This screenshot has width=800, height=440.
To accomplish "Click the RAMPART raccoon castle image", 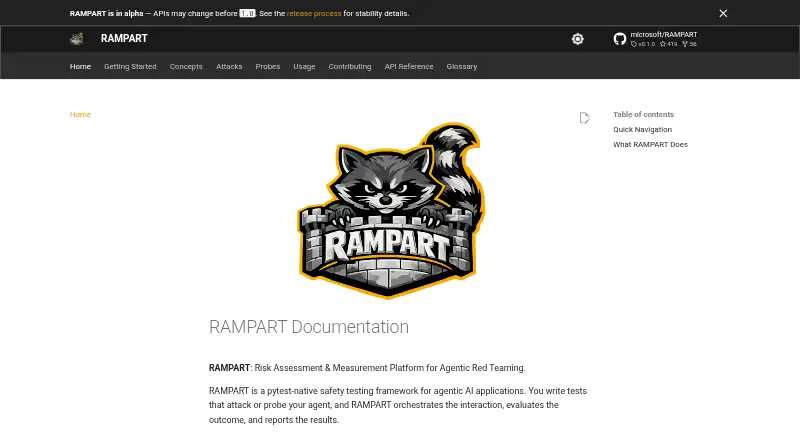I will tap(391, 210).
